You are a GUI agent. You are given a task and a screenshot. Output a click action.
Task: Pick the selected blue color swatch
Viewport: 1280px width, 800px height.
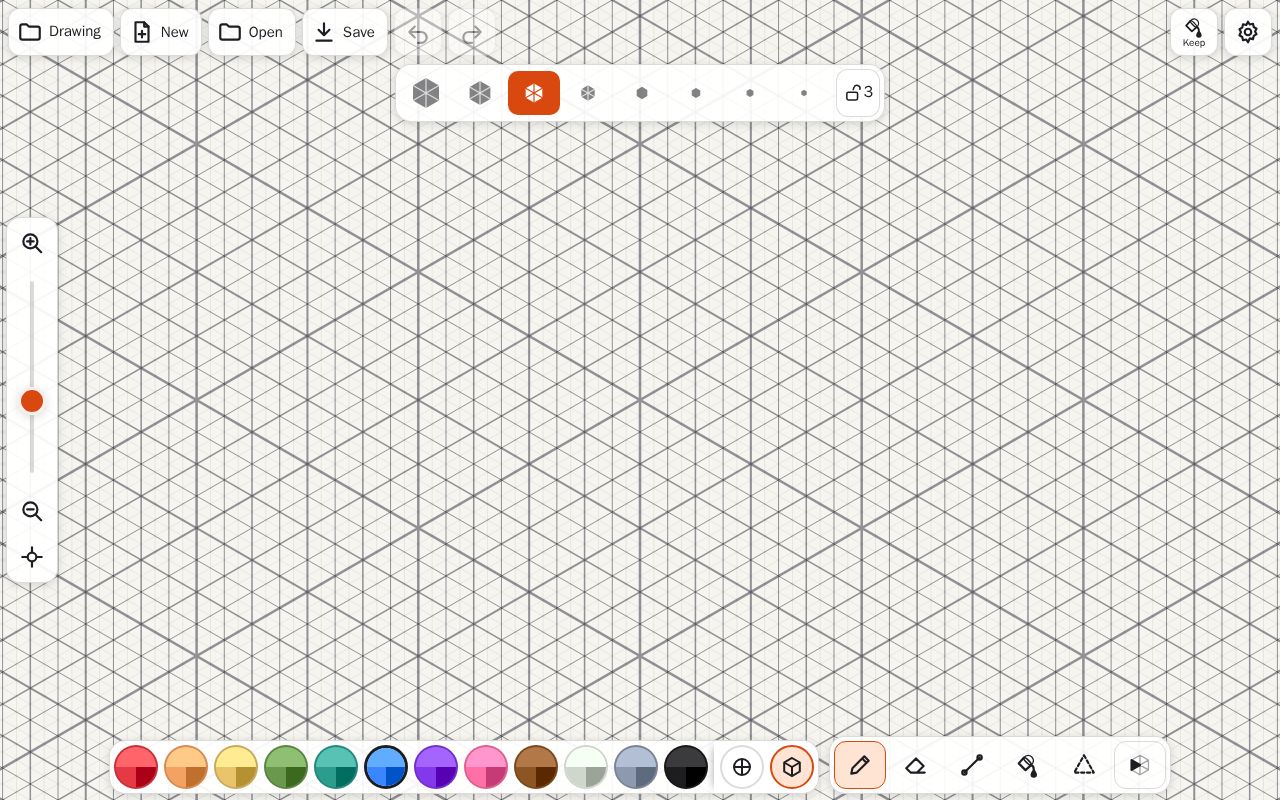[x=386, y=767]
